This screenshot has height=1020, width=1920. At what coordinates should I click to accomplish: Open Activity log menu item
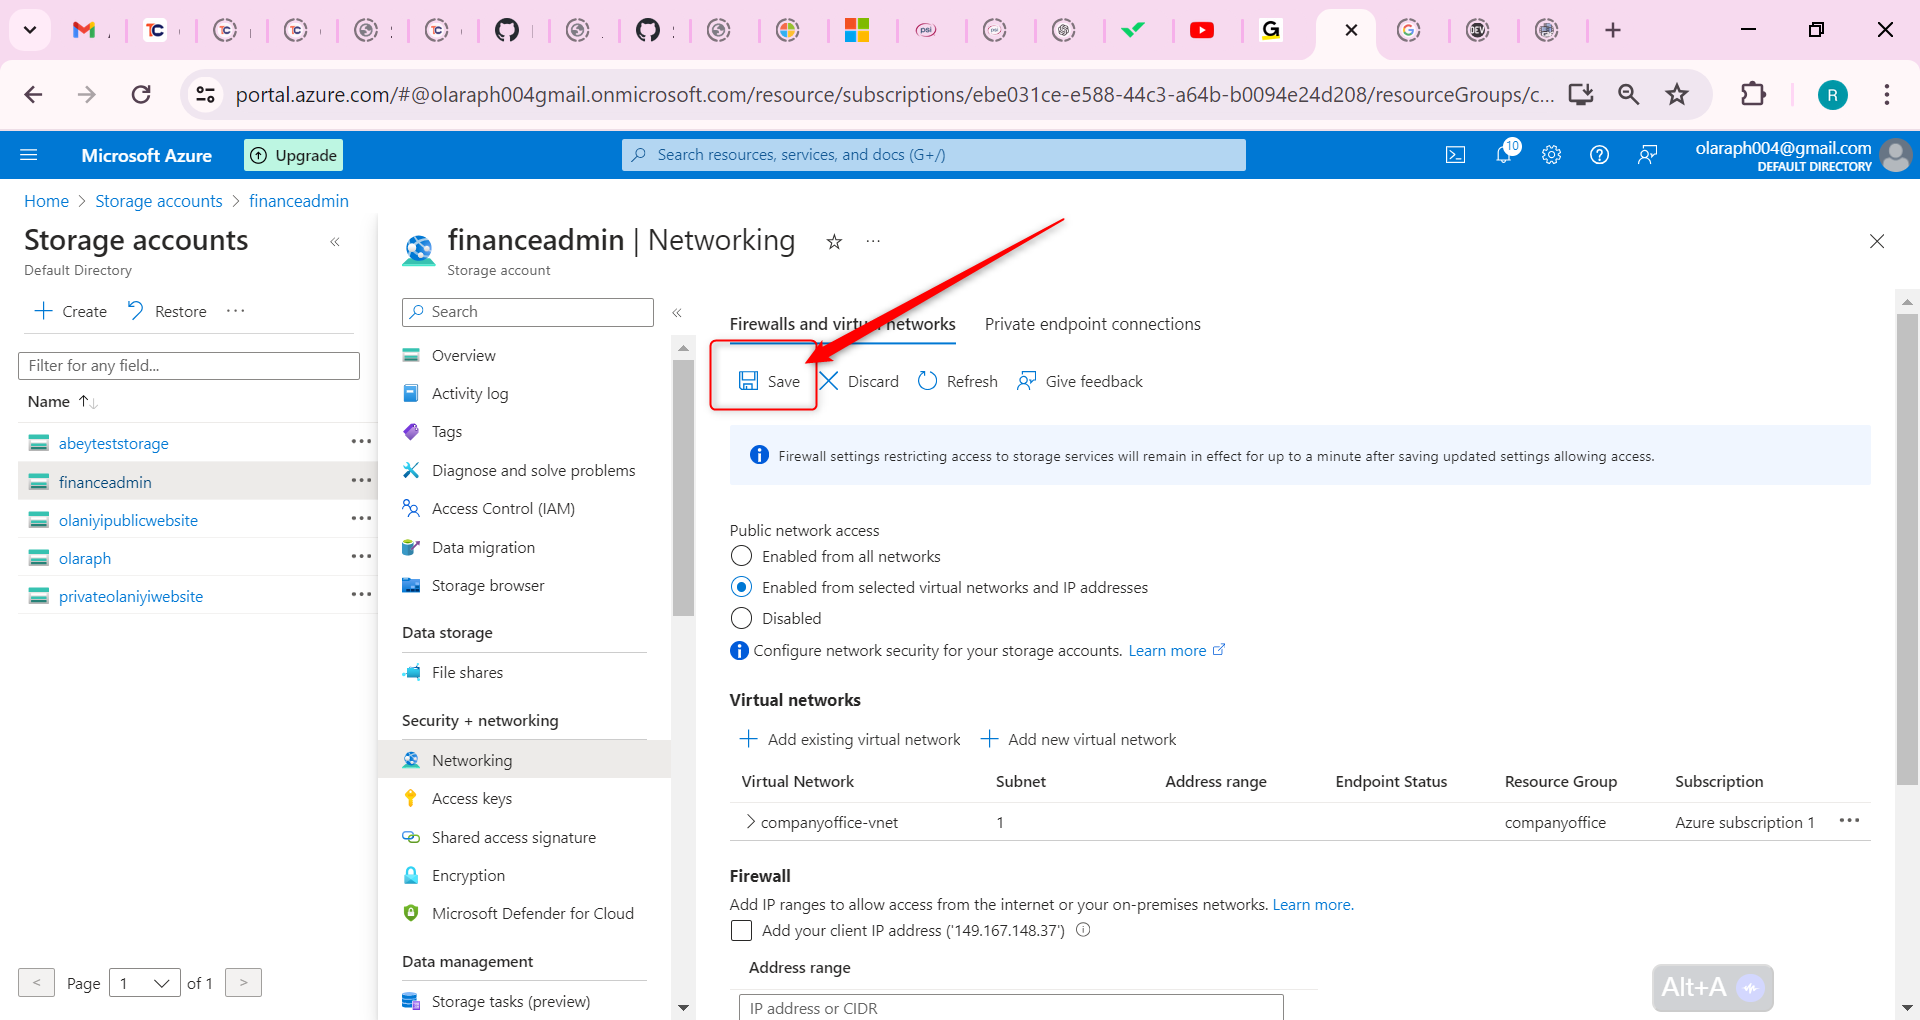coord(470,393)
